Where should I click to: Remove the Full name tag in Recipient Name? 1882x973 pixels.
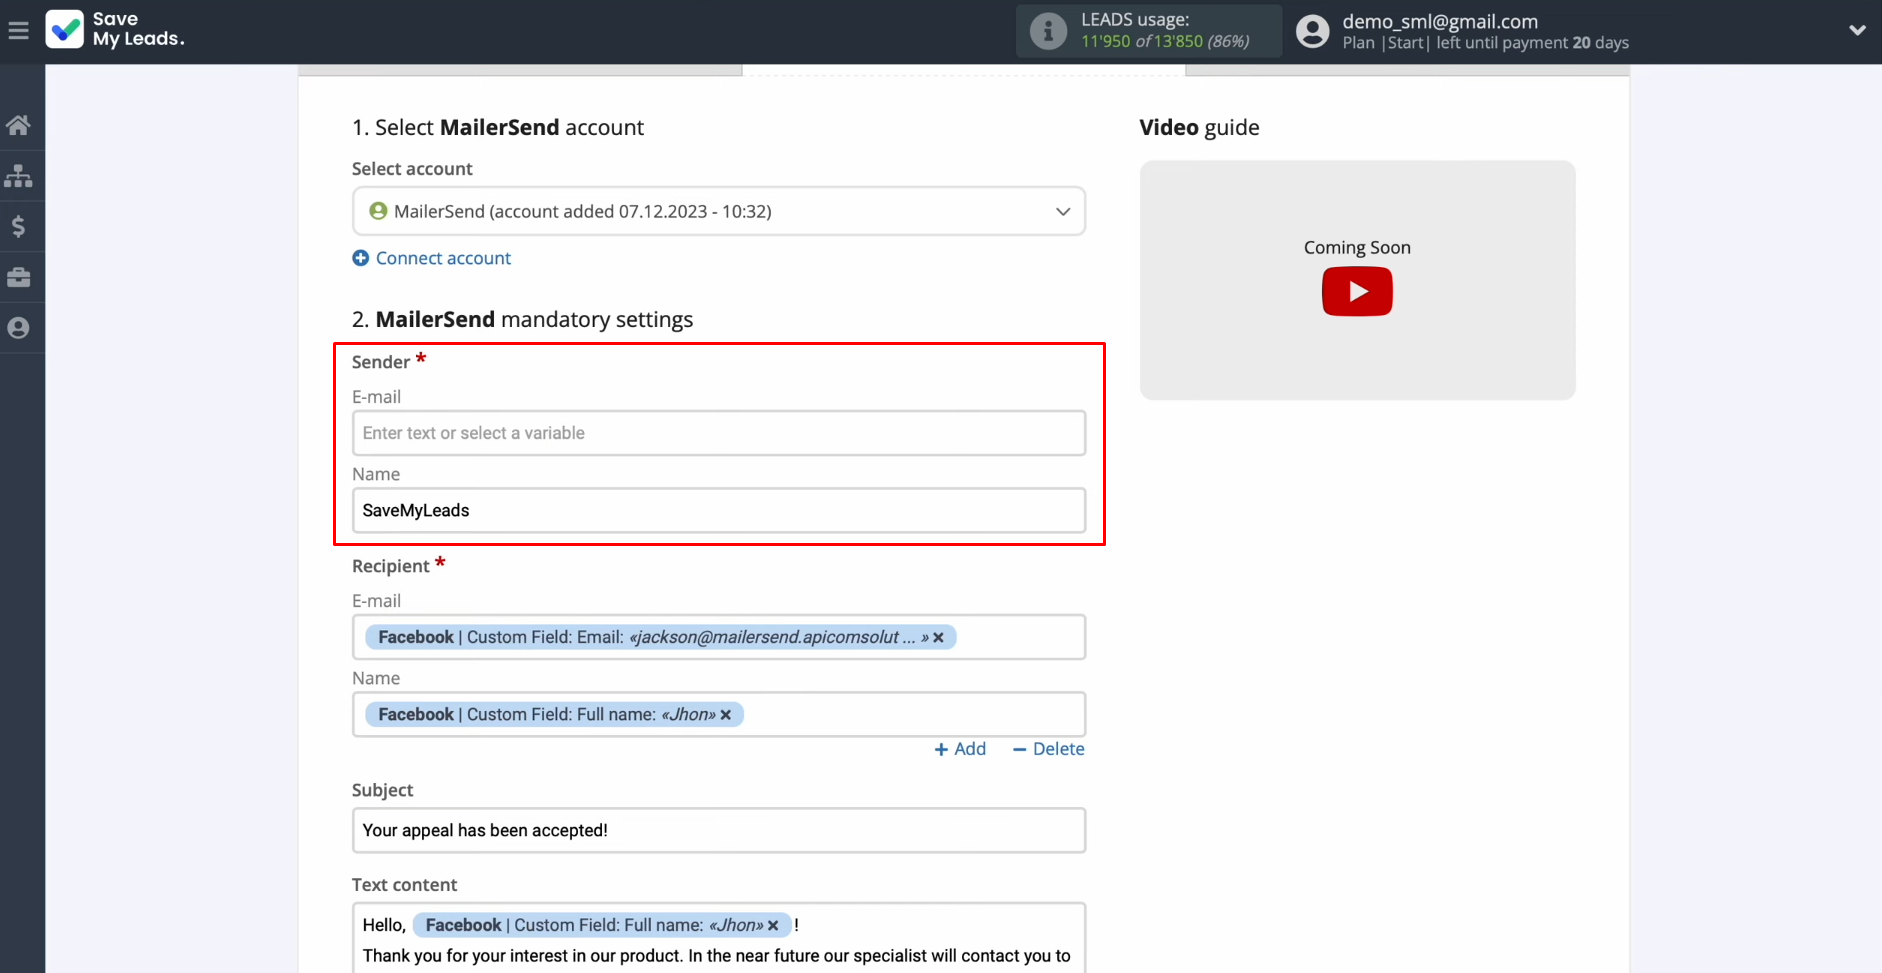click(726, 715)
